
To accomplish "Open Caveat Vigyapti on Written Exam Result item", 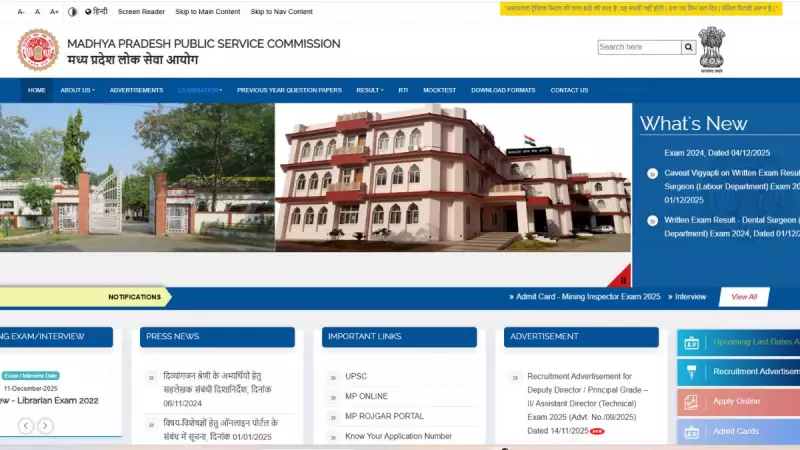I will (x=732, y=186).
